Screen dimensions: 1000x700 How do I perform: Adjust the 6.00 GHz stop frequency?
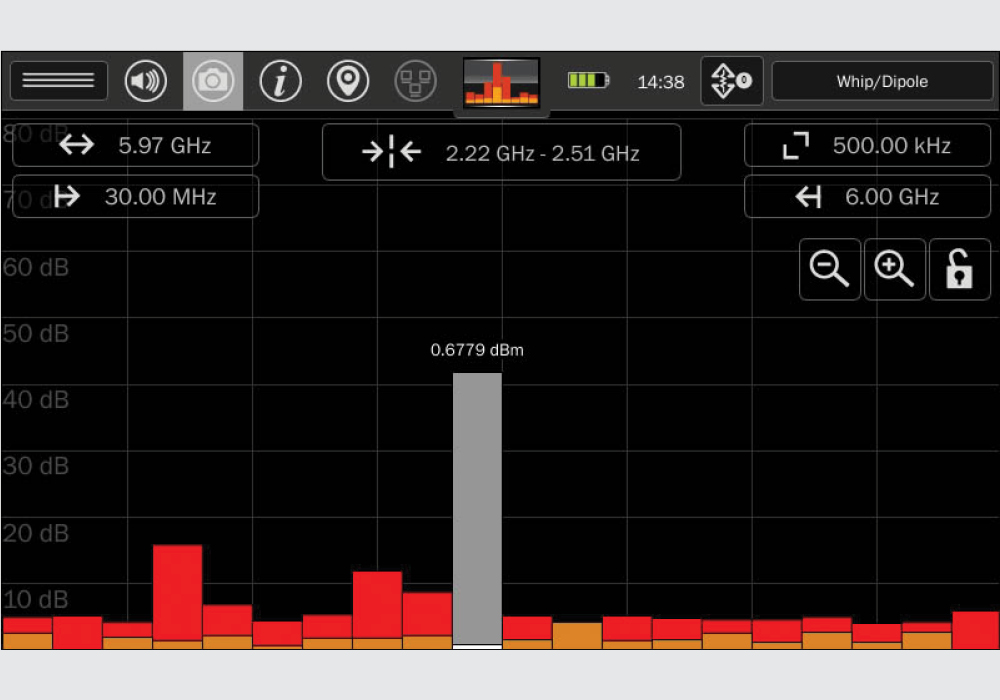tap(867, 197)
